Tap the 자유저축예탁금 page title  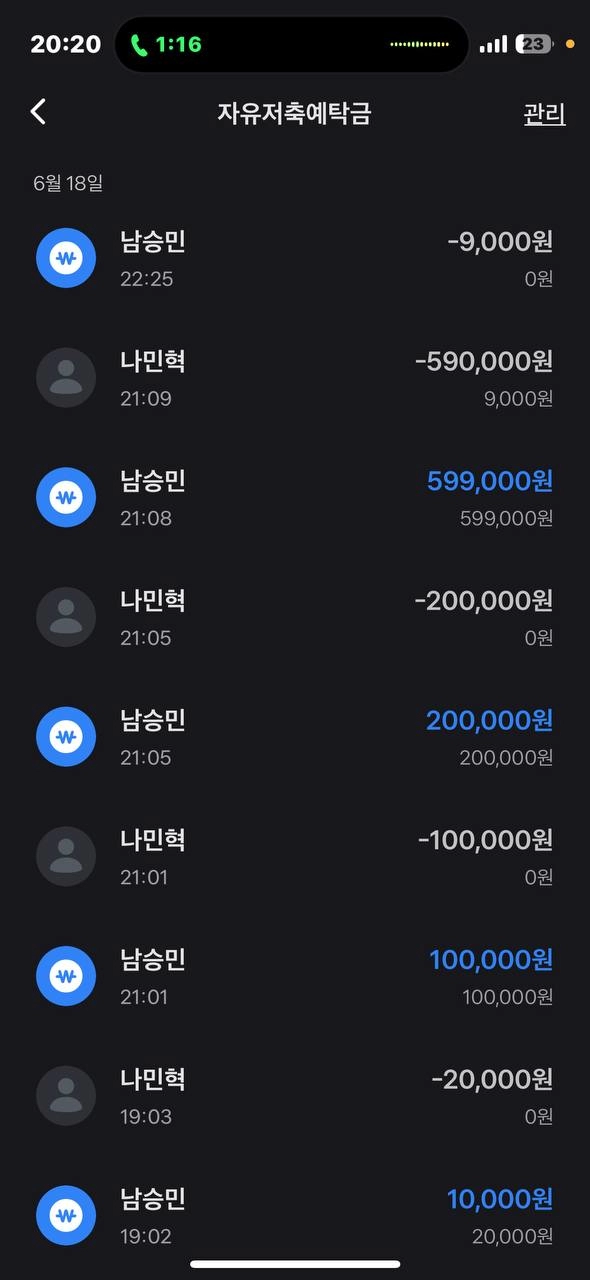click(x=294, y=113)
